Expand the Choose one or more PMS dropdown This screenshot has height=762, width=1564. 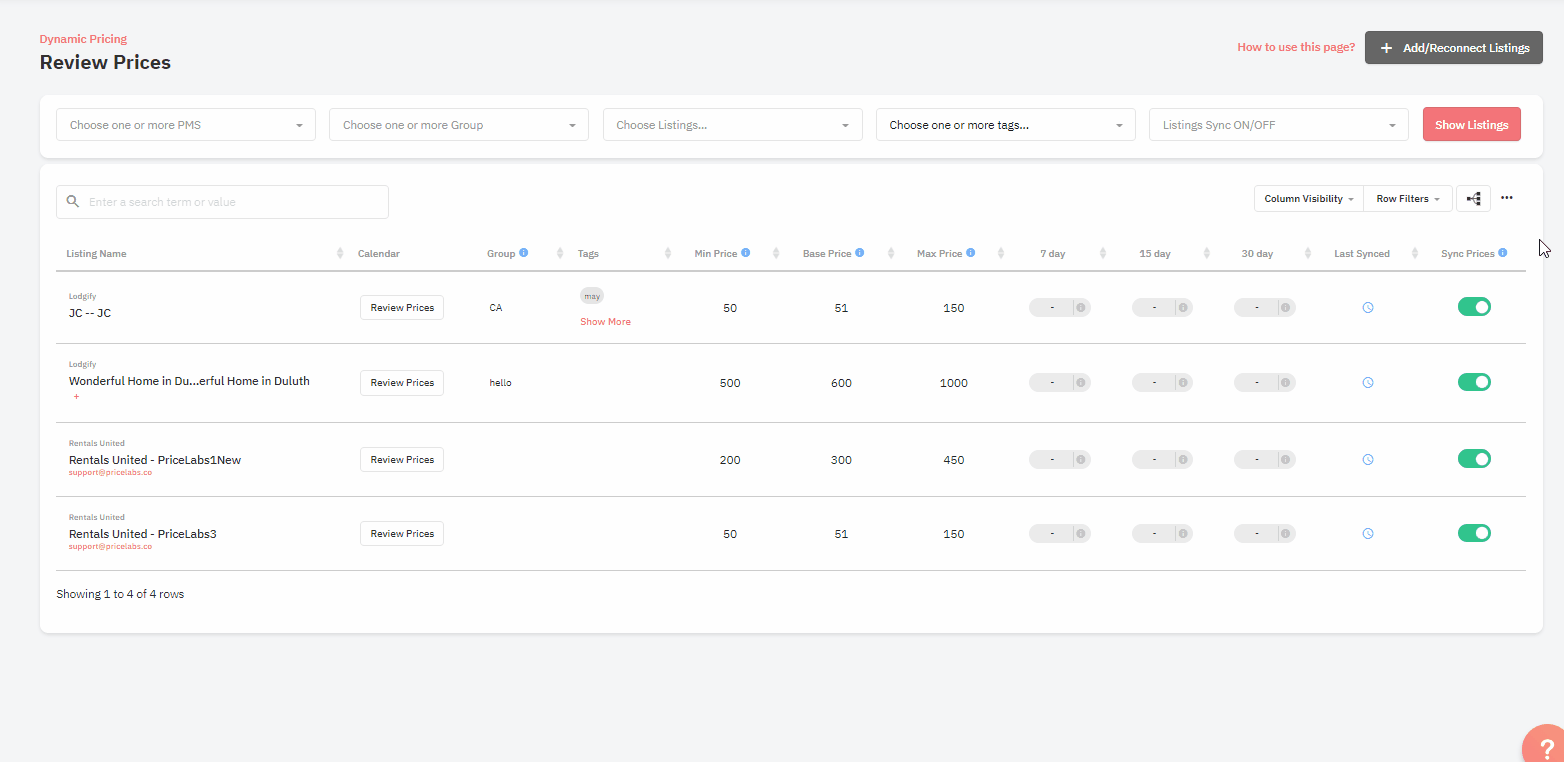[186, 125]
